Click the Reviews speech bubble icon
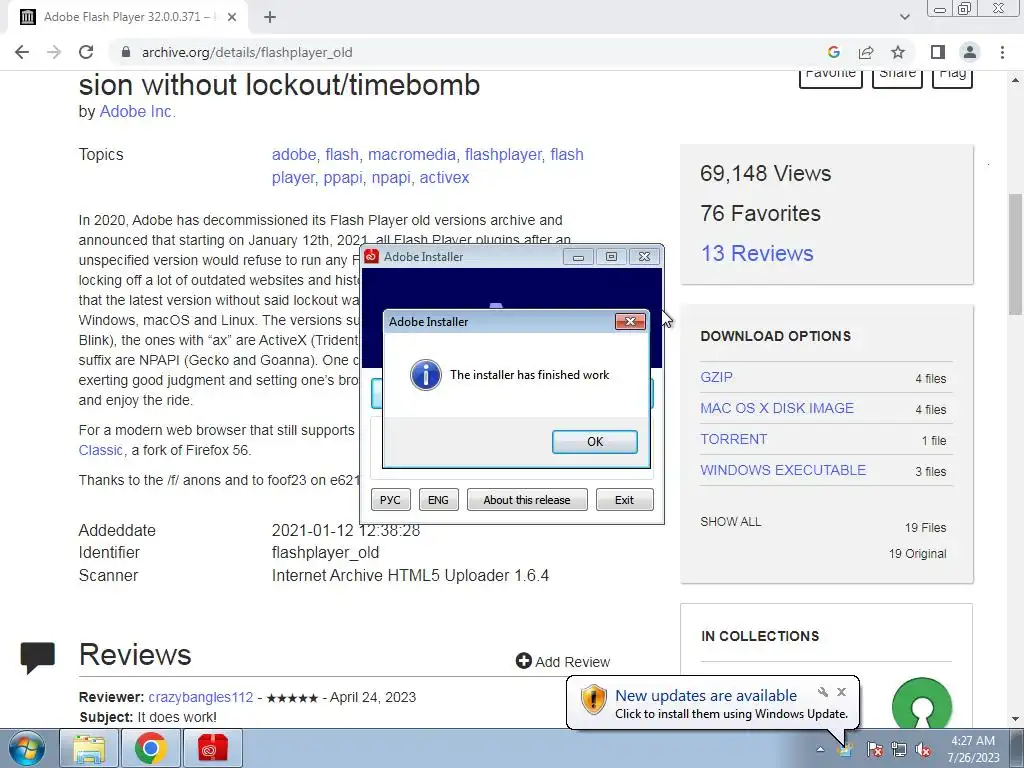 (37, 658)
